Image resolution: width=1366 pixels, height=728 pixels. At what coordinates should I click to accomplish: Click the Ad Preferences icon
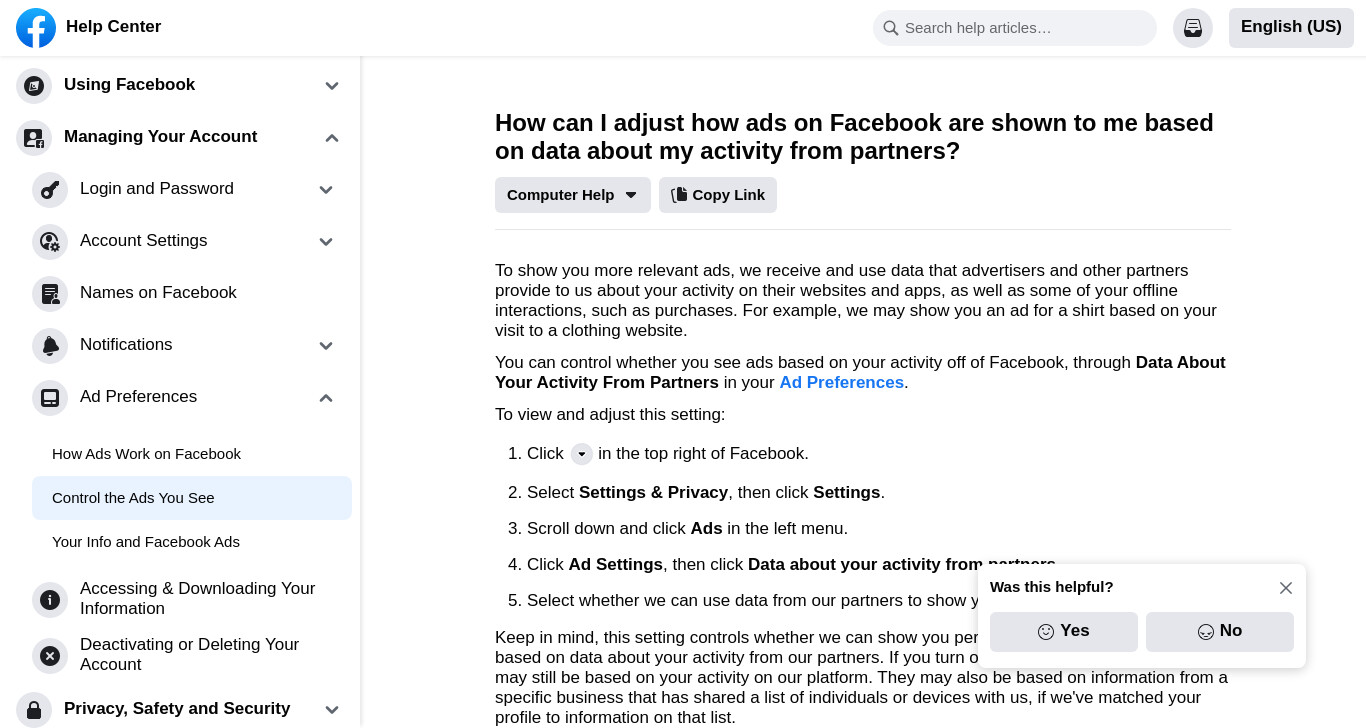coord(50,397)
